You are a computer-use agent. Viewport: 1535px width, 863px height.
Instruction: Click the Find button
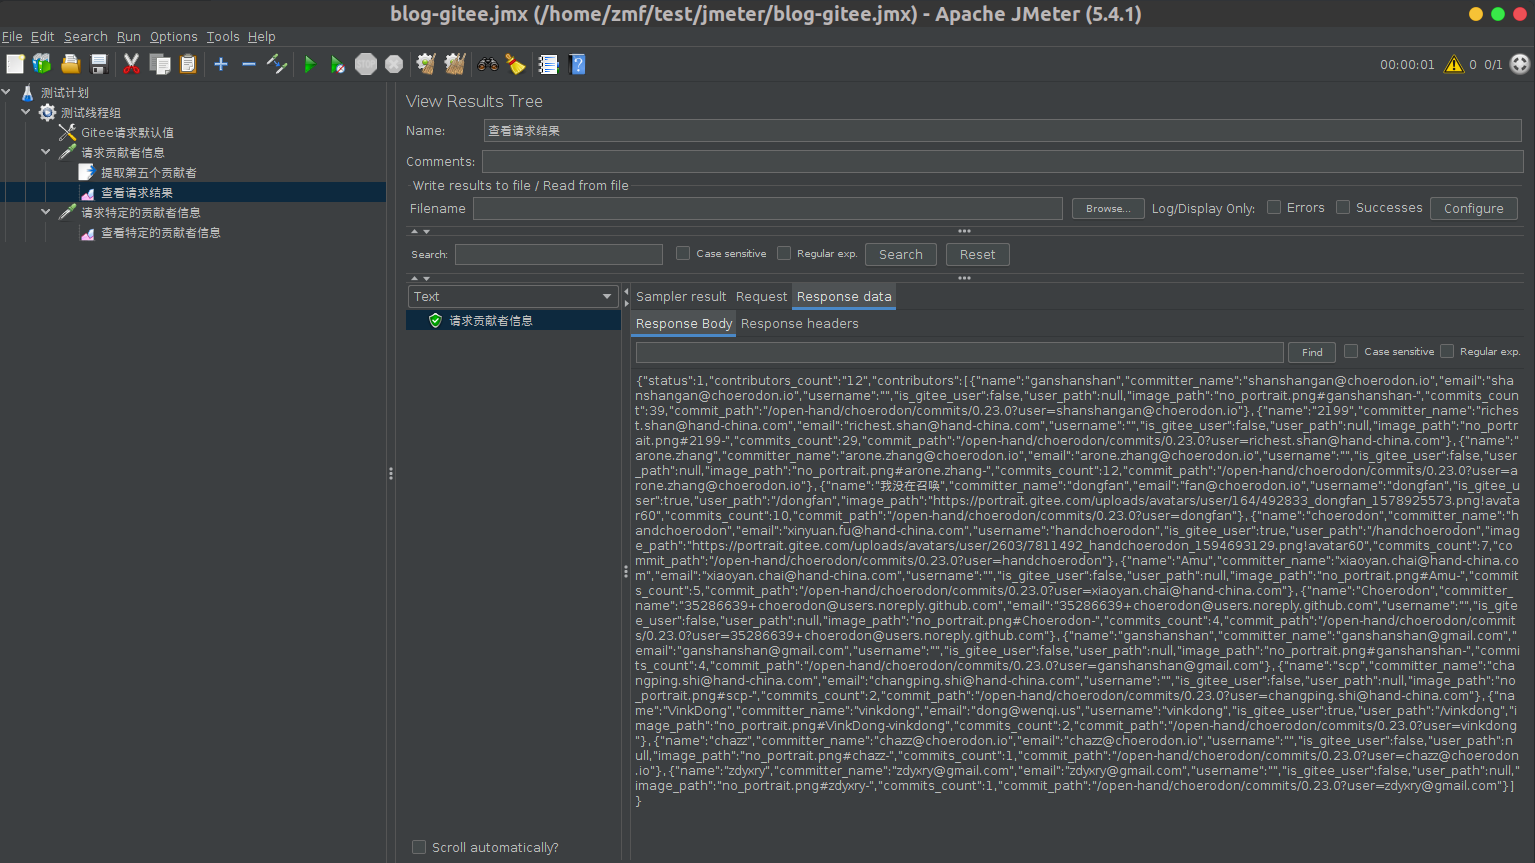tap(1312, 352)
